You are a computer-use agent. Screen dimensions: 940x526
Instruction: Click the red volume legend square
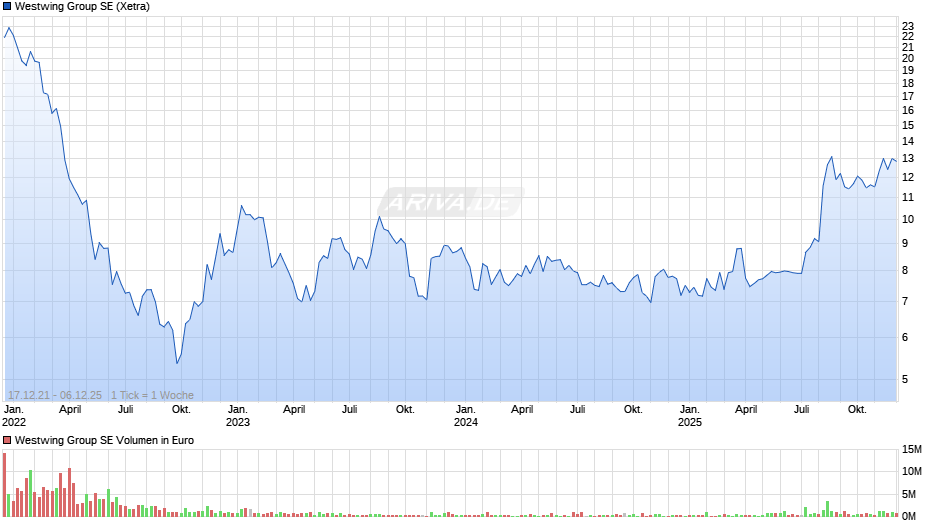point(7,440)
